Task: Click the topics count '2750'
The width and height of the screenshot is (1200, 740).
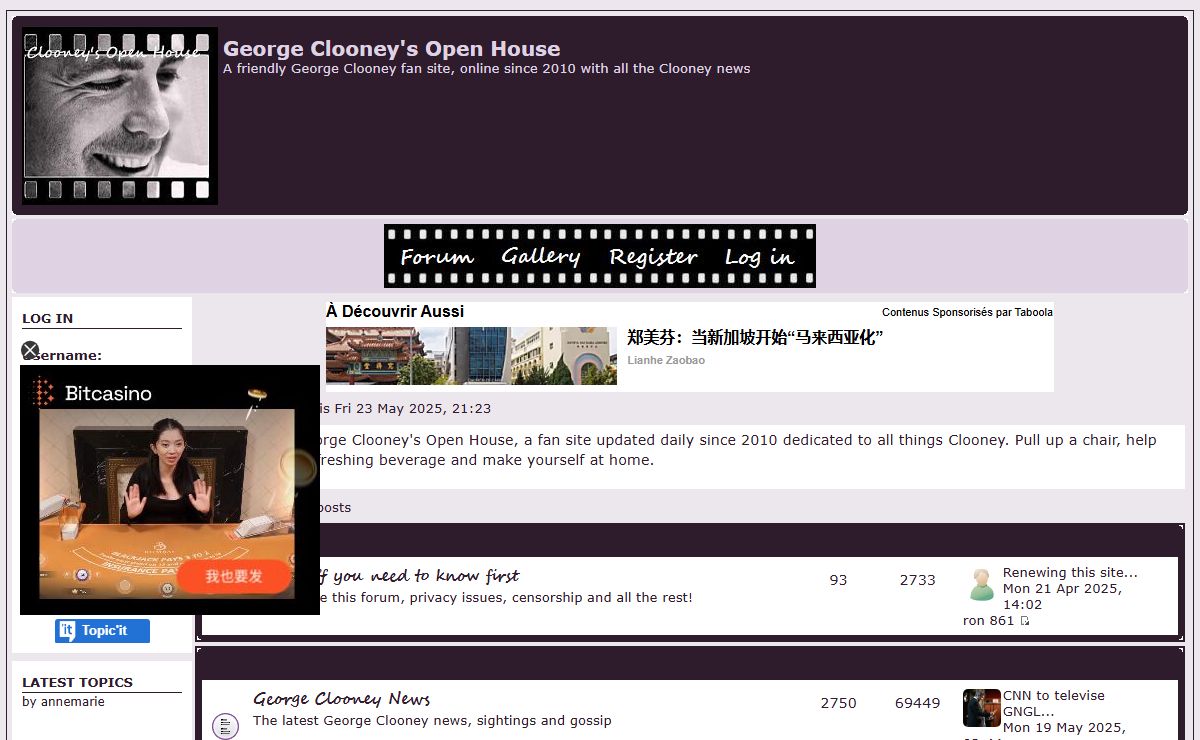Action: pyautogui.click(x=838, y=703)
